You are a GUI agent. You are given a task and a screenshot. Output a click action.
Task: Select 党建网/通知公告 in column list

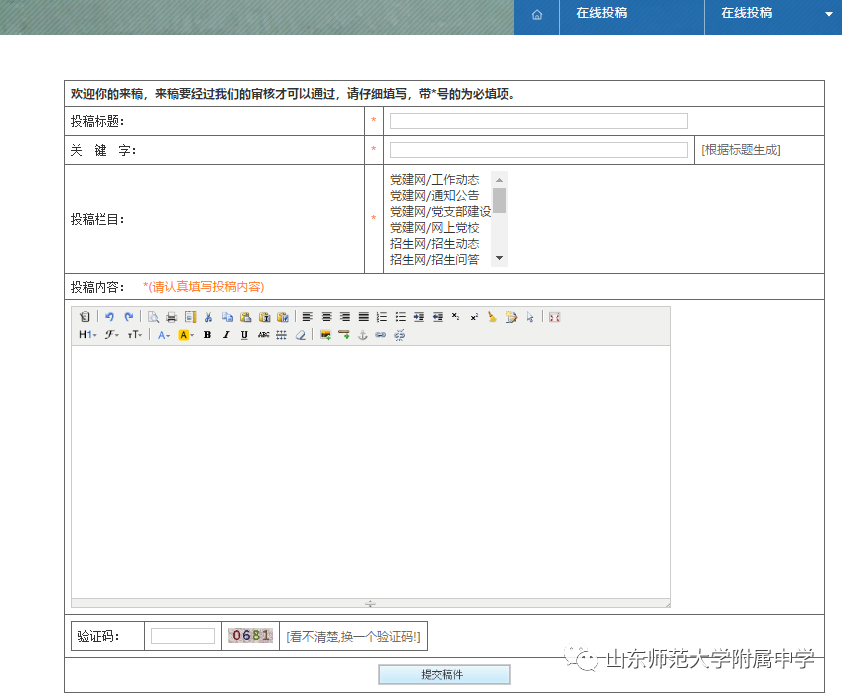coord(435,196)
